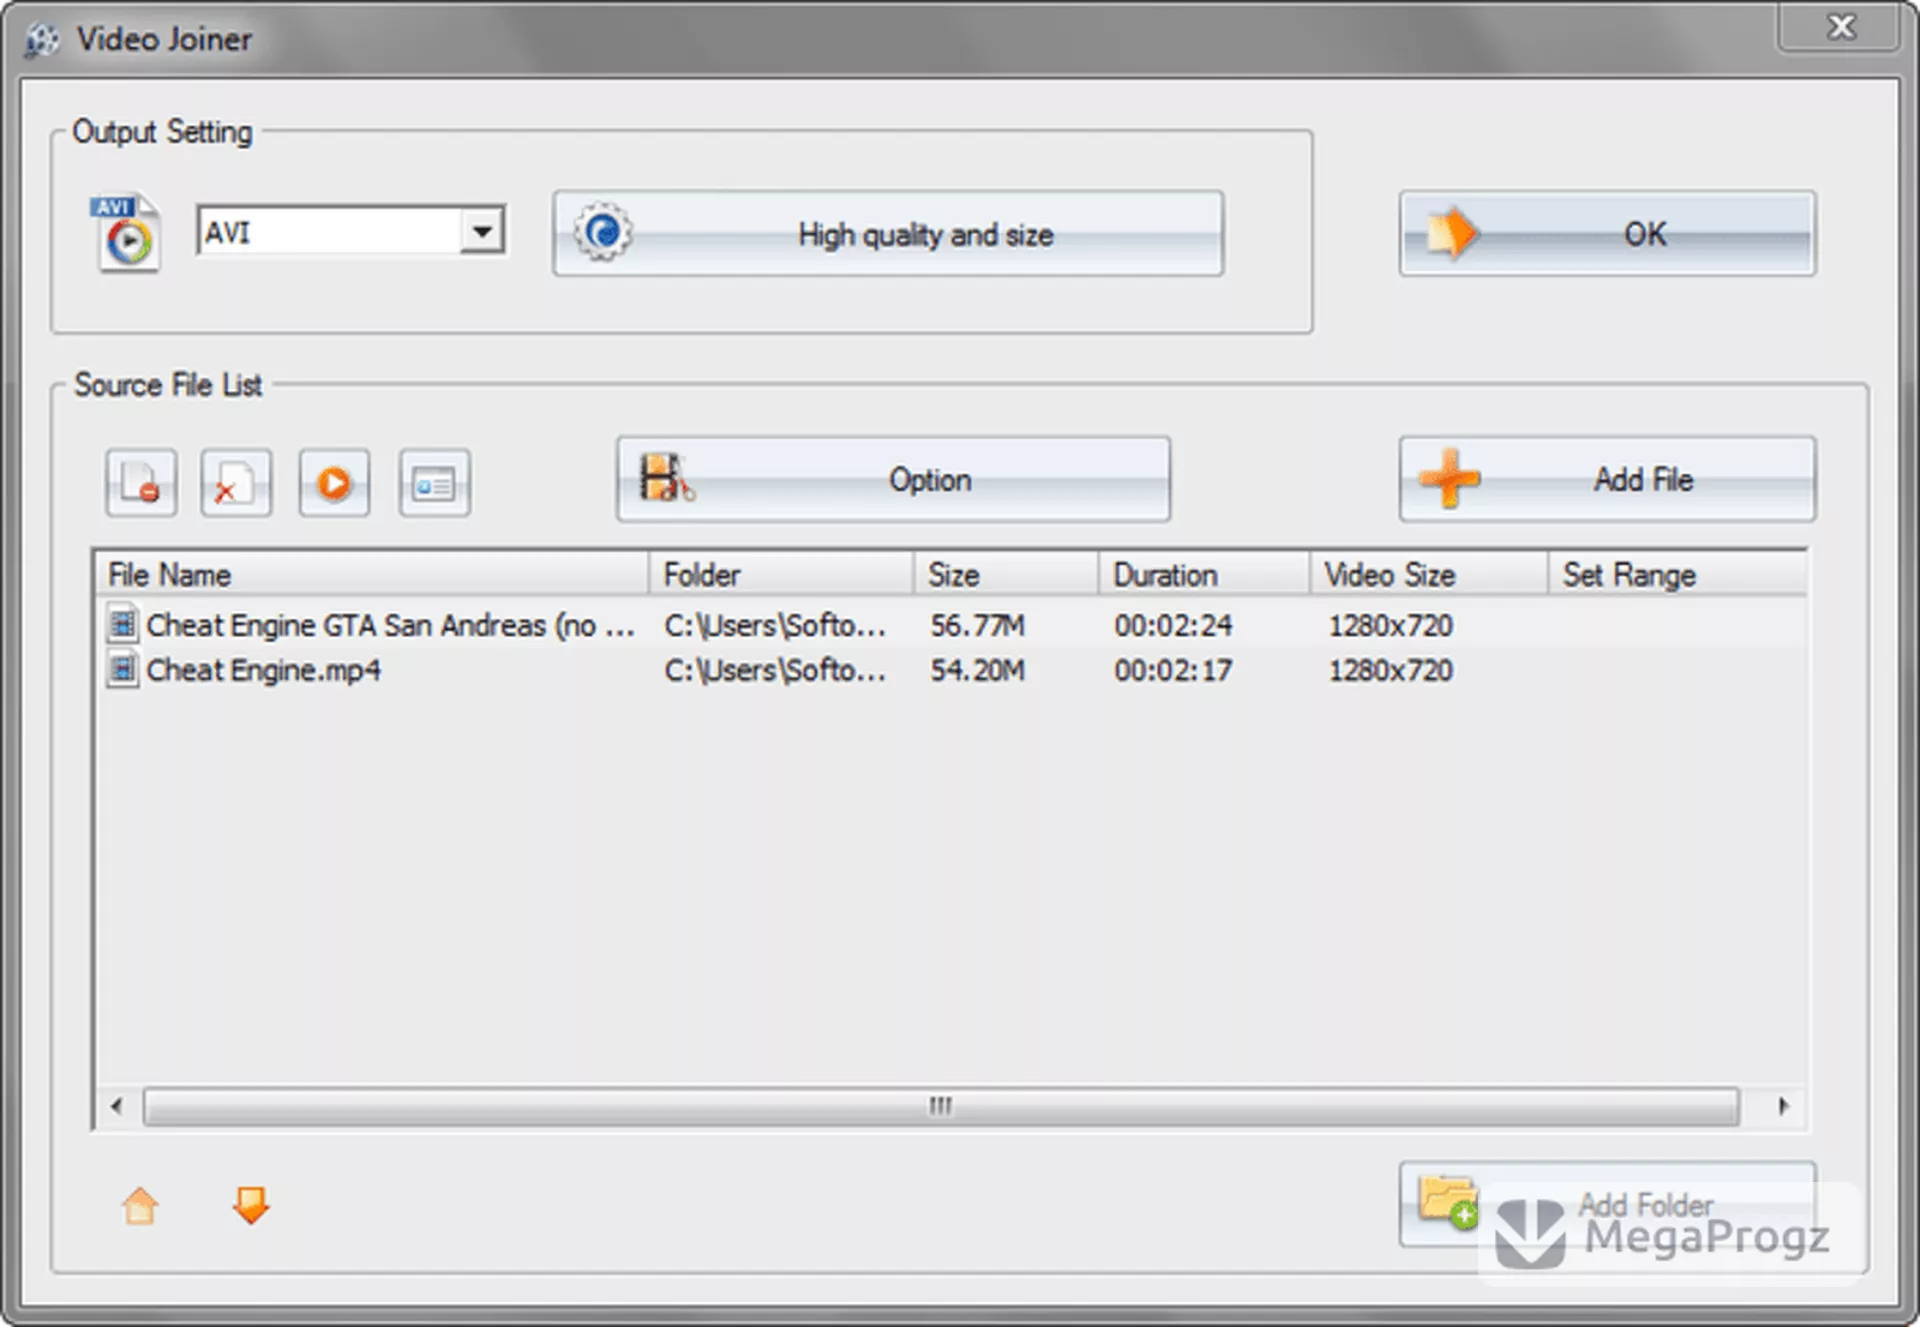Close the Video Joiner window
This screenshot has width=1920, height=1327.
(1838, 27)
